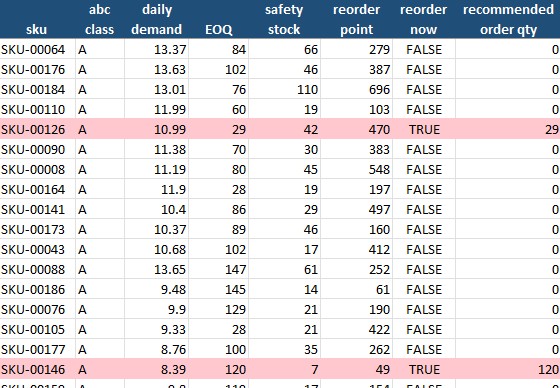The width and height of the screenshot is (560, 388).
Task: Select cell SKU-00090
Action: (x=37, y=149)
